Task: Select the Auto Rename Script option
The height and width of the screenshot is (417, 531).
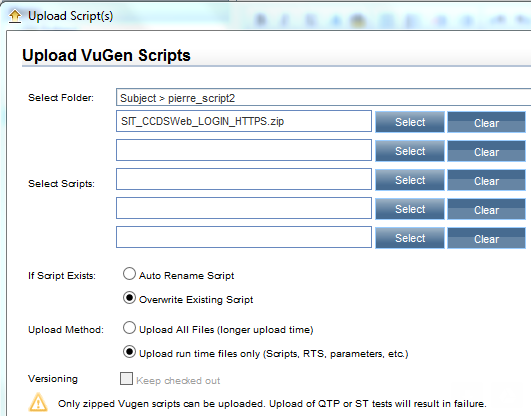Action: pyautogui.click(x=129, y=274)
